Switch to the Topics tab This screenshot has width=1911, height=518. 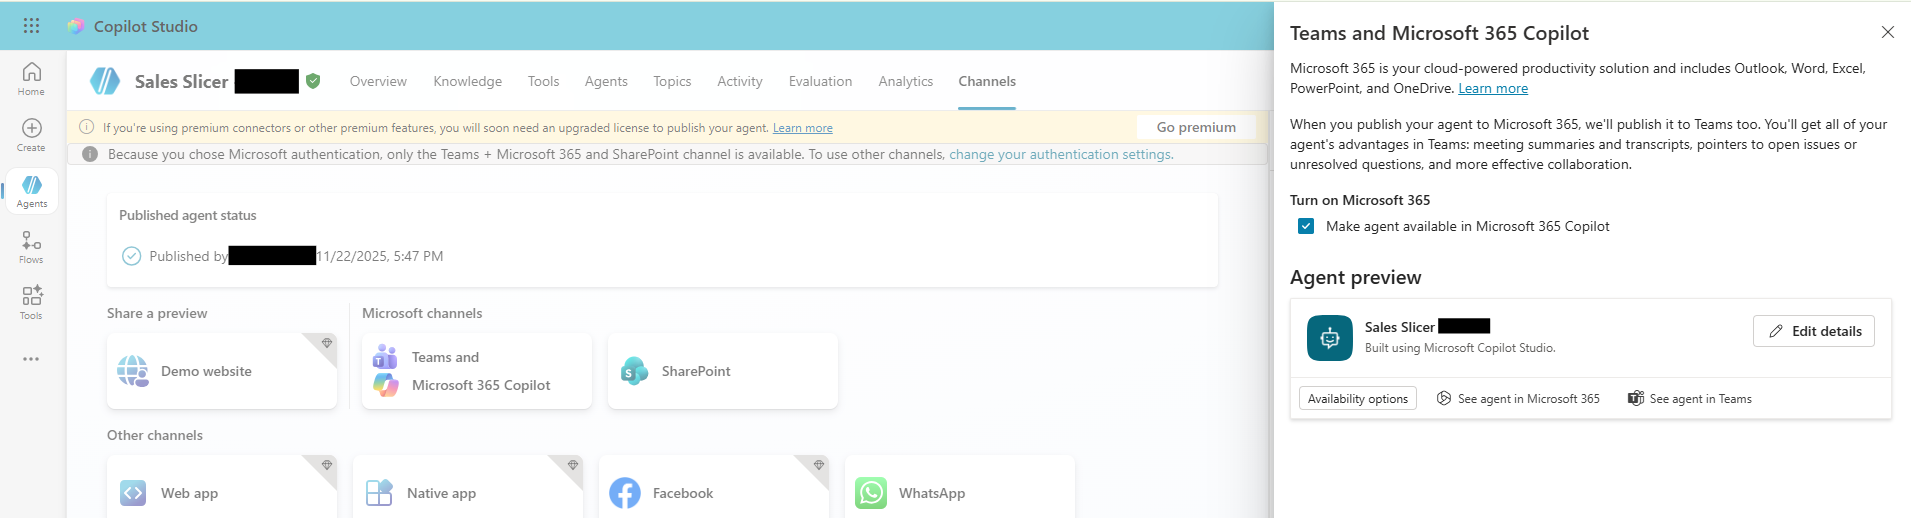point(672,81)
